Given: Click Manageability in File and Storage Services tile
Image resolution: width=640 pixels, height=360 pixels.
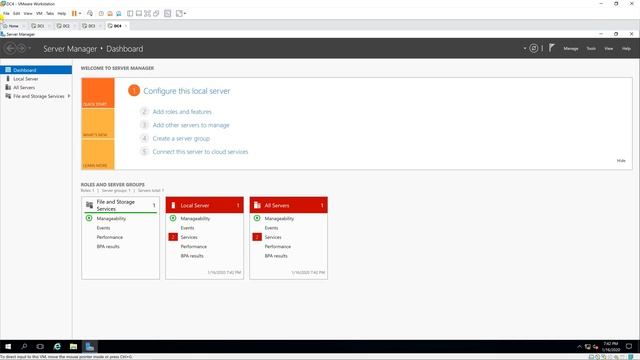Looking at the screenshot, I should point(111,218).
